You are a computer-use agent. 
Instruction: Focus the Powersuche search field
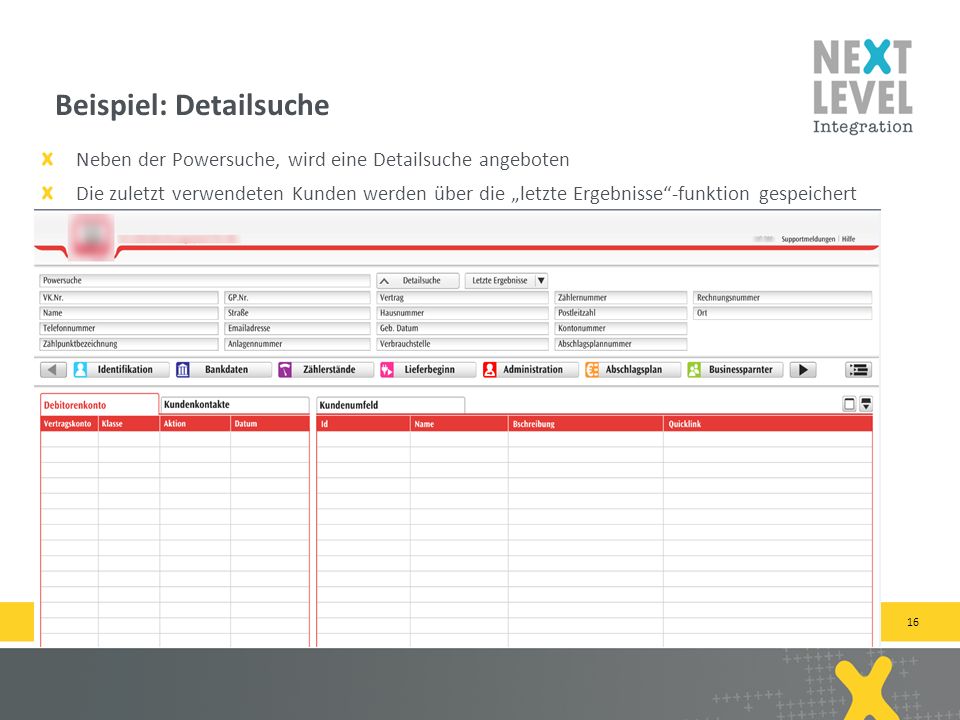205,280
